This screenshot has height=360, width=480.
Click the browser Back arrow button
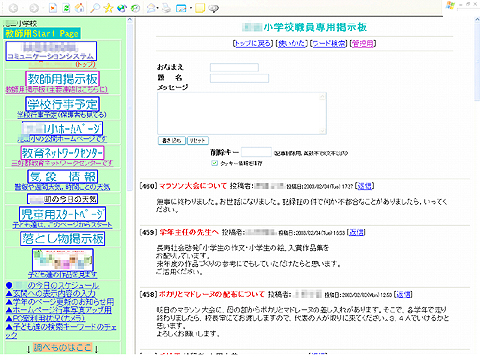14,8
